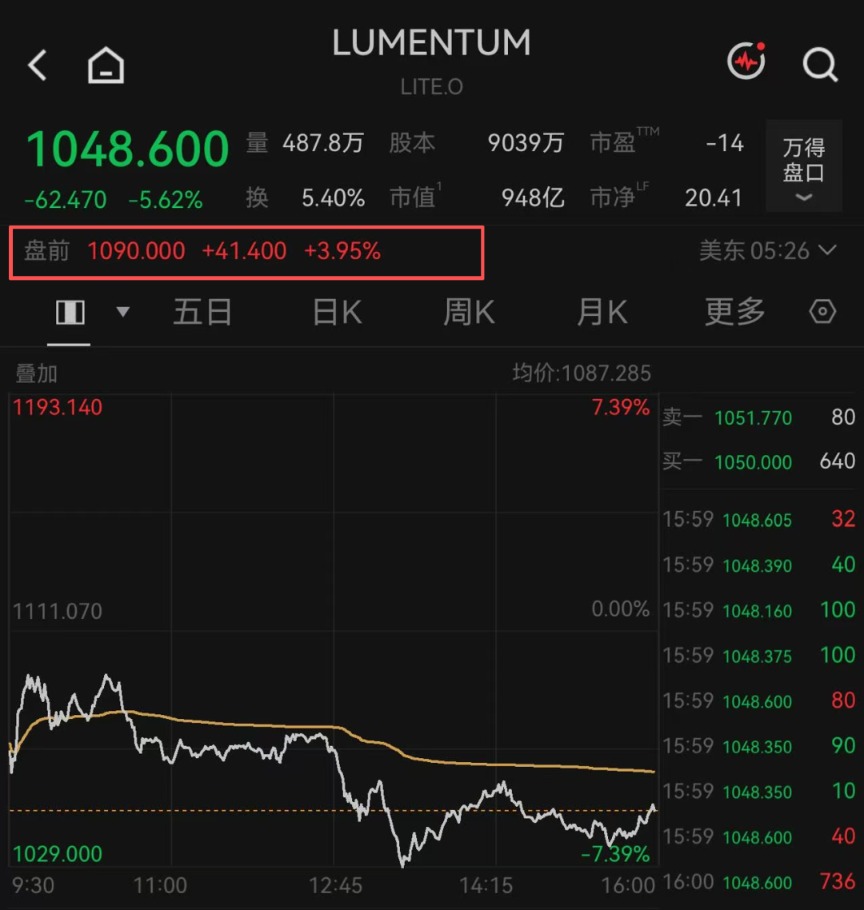Select the 15:59 1048.605 trade row

[x=759, y=519]
